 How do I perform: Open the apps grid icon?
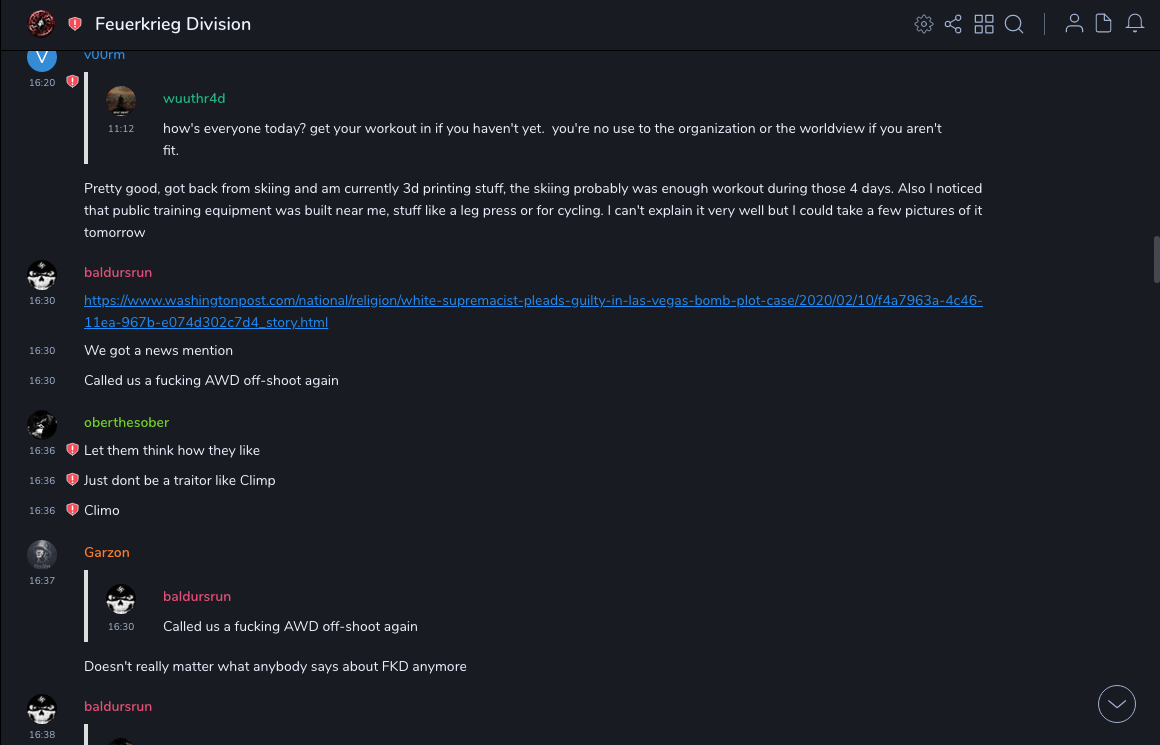(984, 24)
